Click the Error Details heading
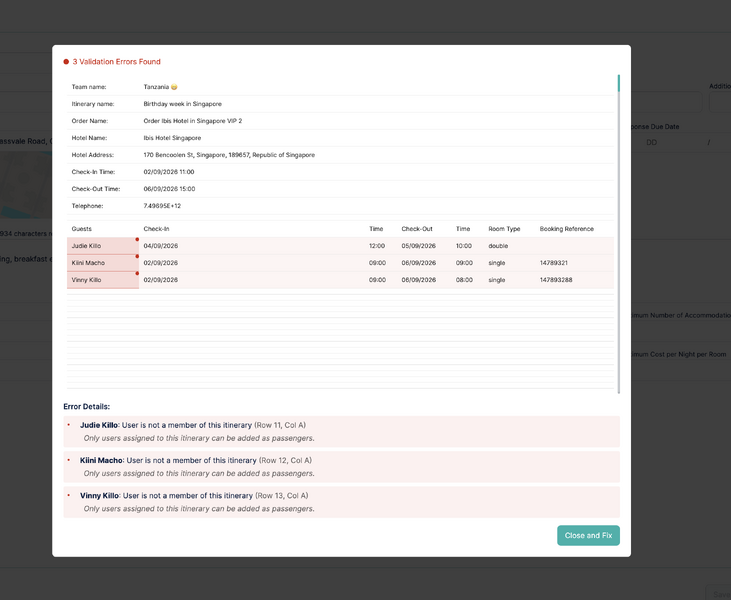This screenshot has width=731, height=600. (87, 407)
